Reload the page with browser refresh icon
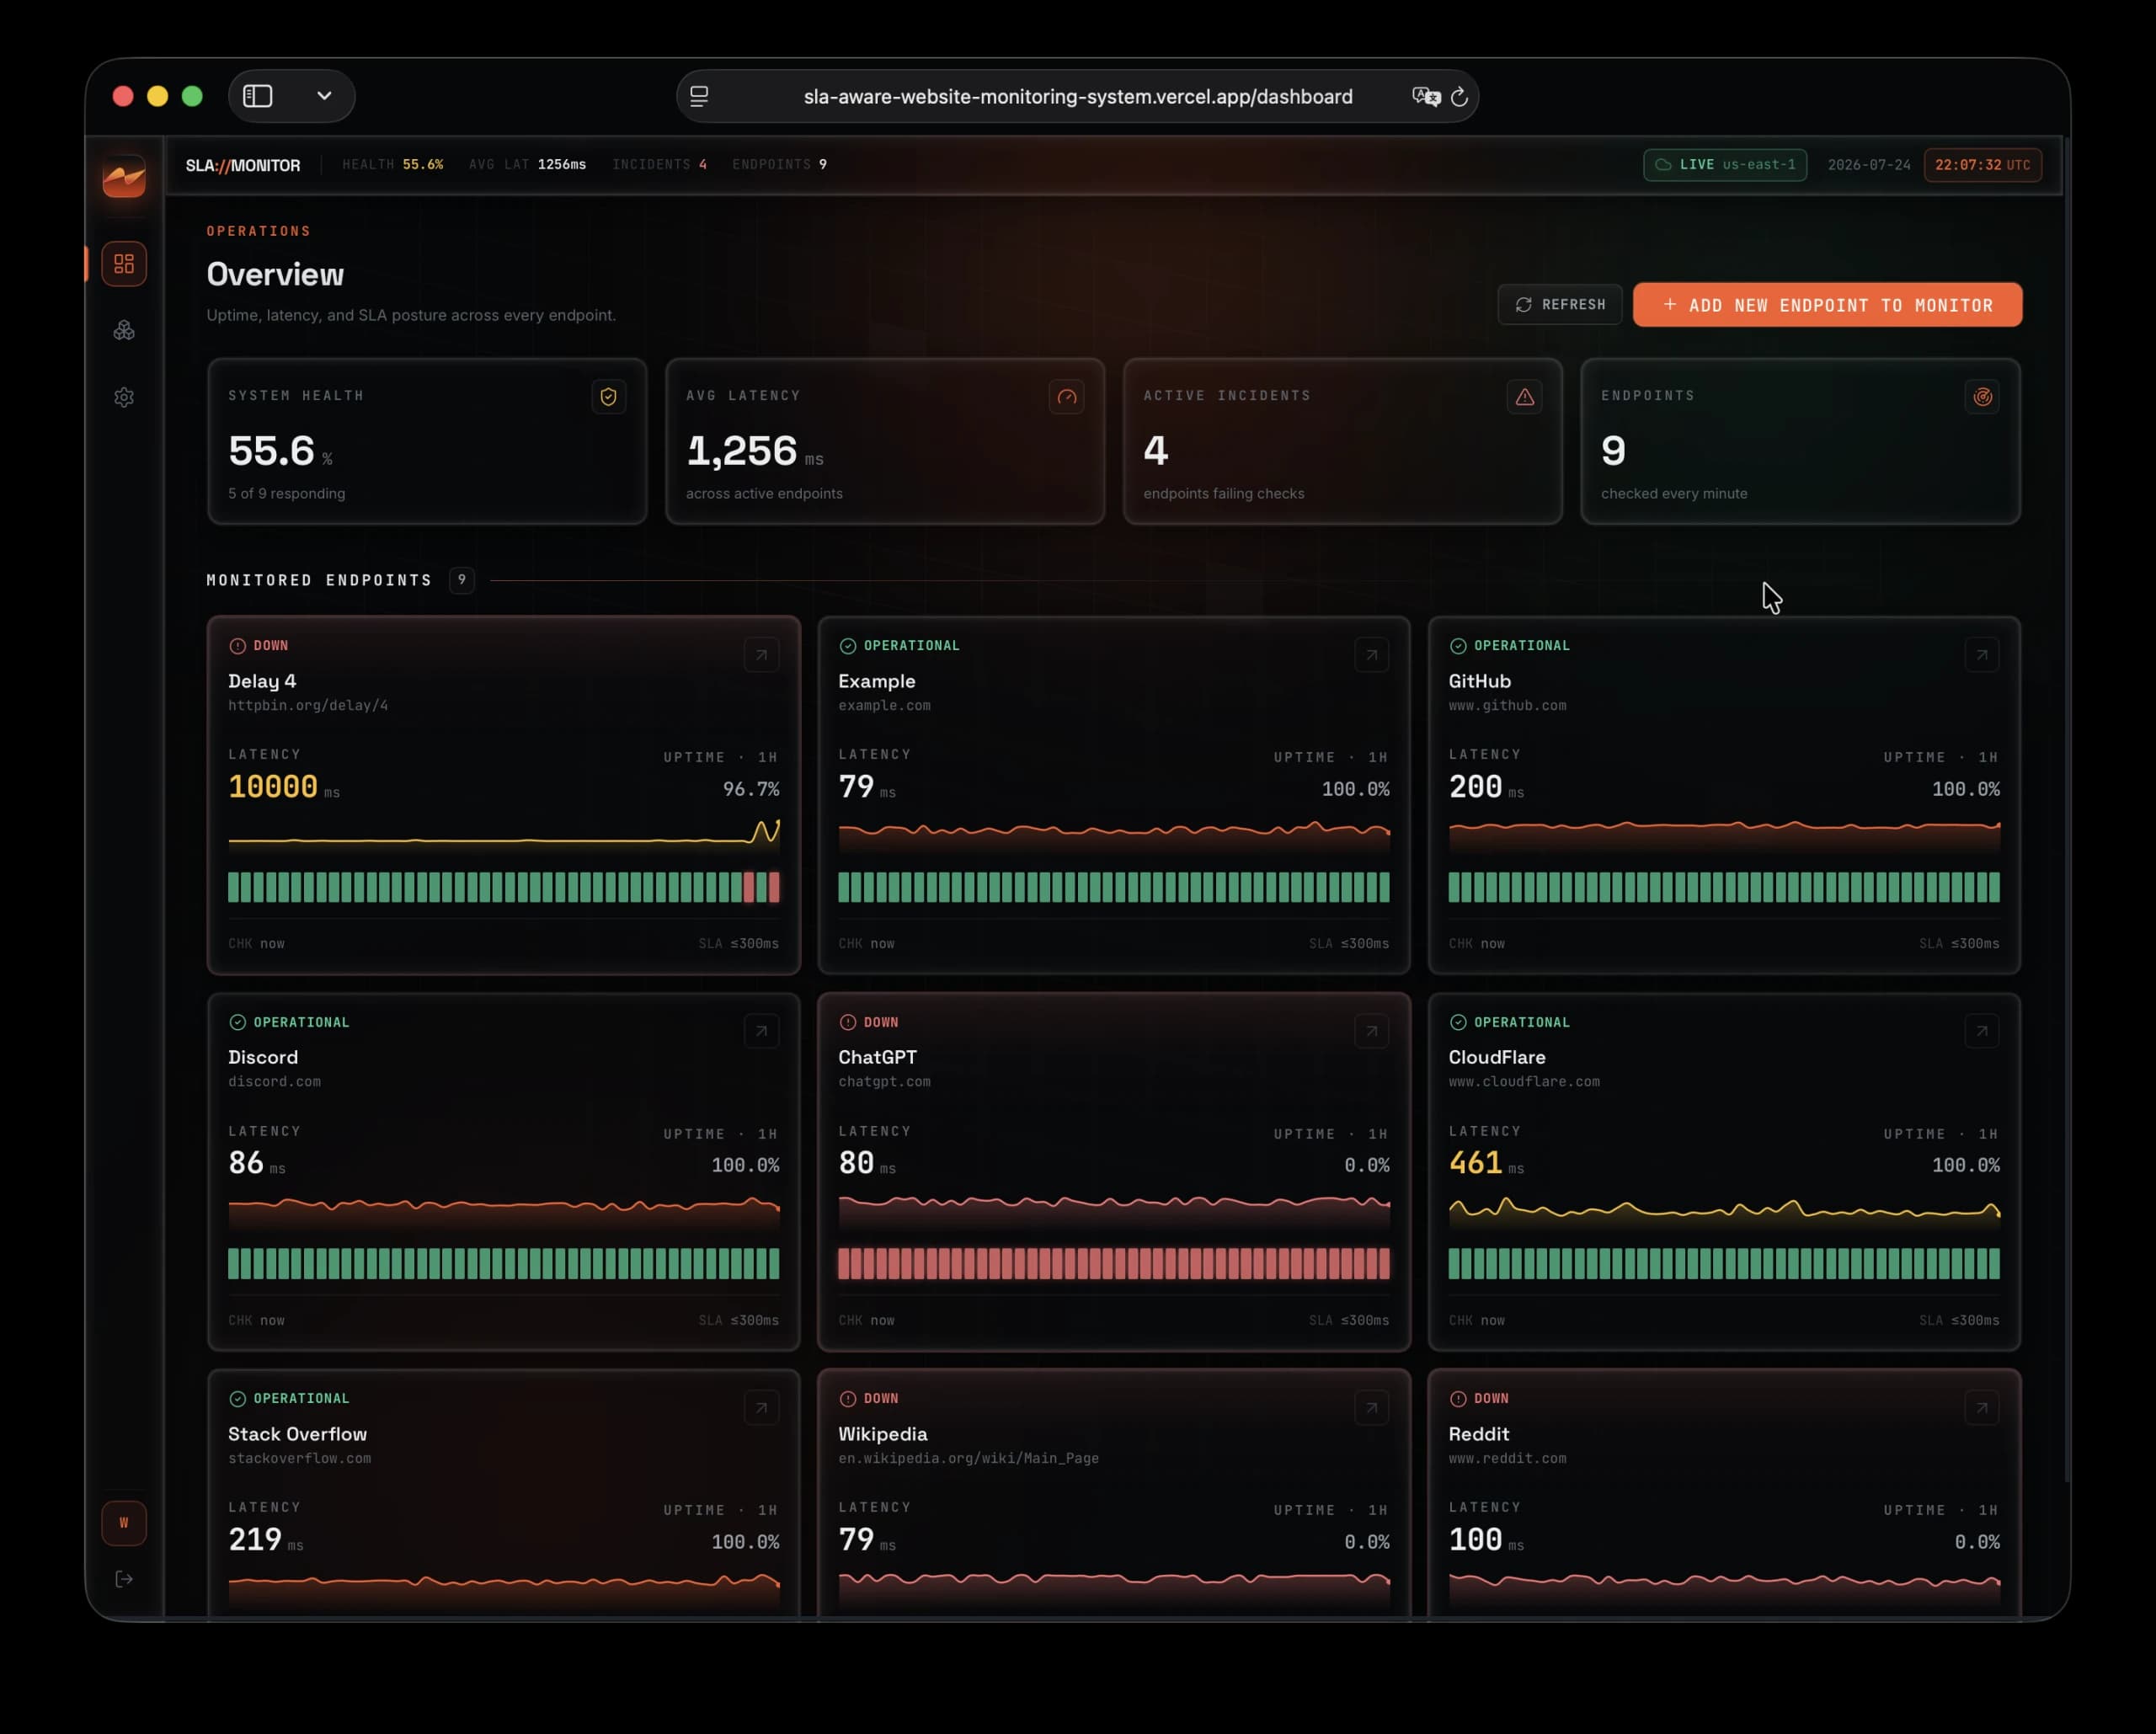 click(x=1459, y=97)
